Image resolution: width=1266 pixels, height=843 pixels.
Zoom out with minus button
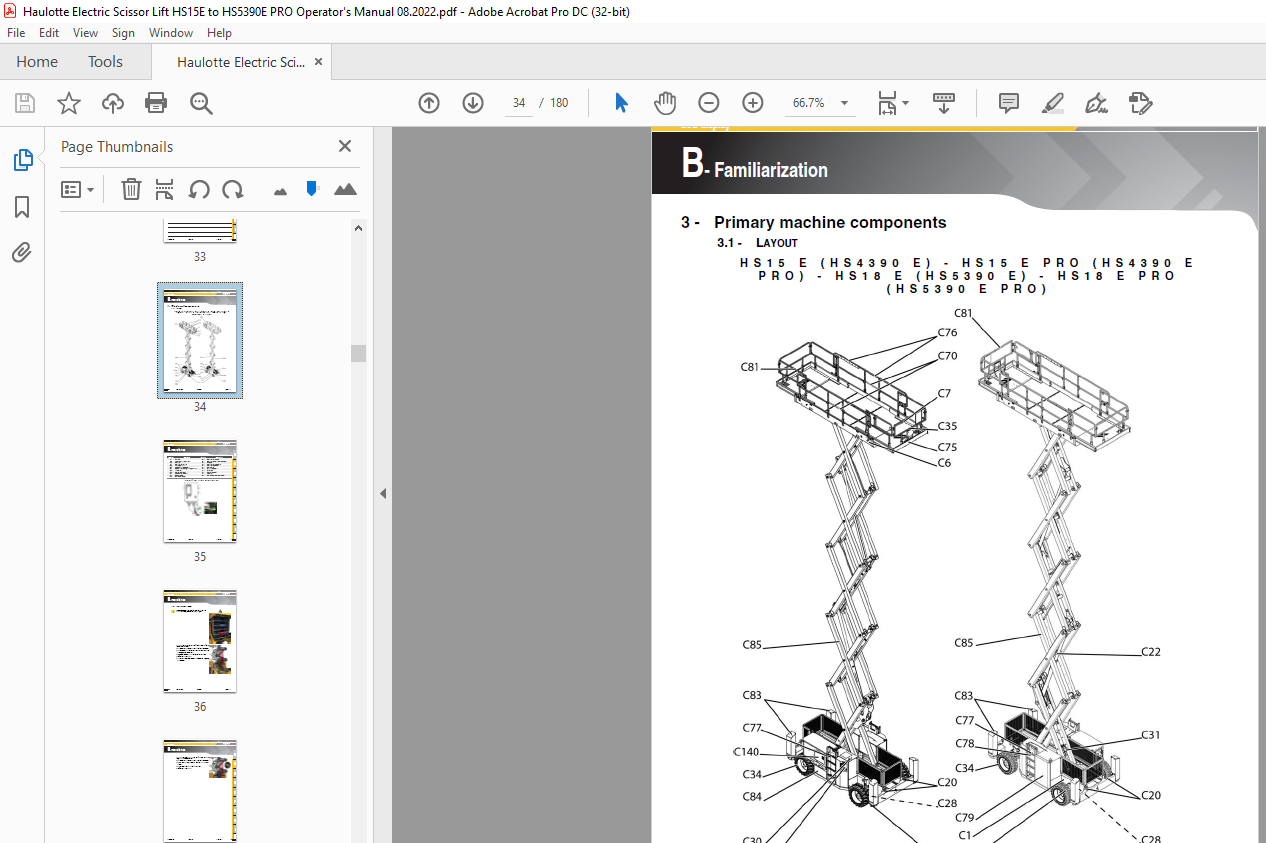click(x=709, y=103)
